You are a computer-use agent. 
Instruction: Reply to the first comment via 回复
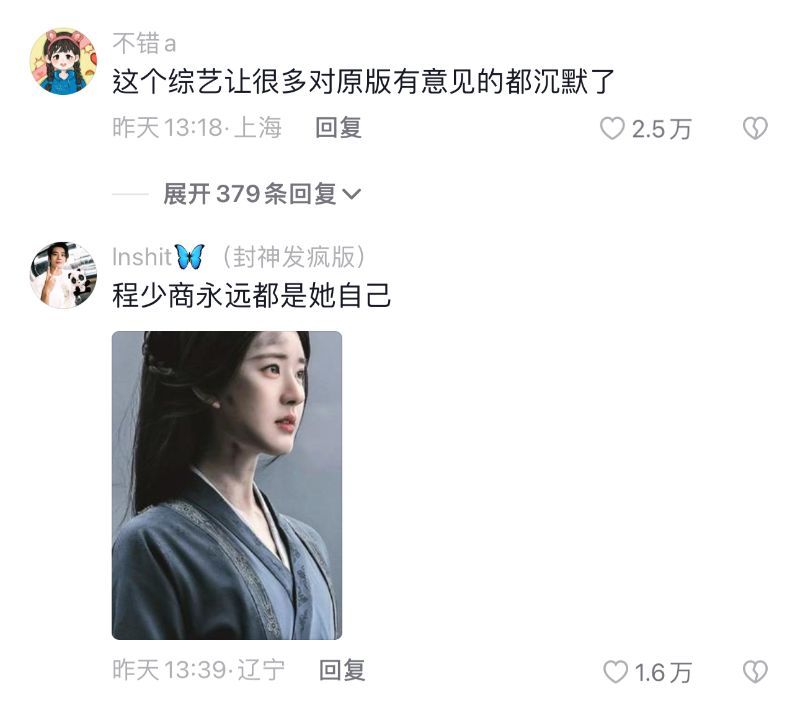[x=339, y=128]
